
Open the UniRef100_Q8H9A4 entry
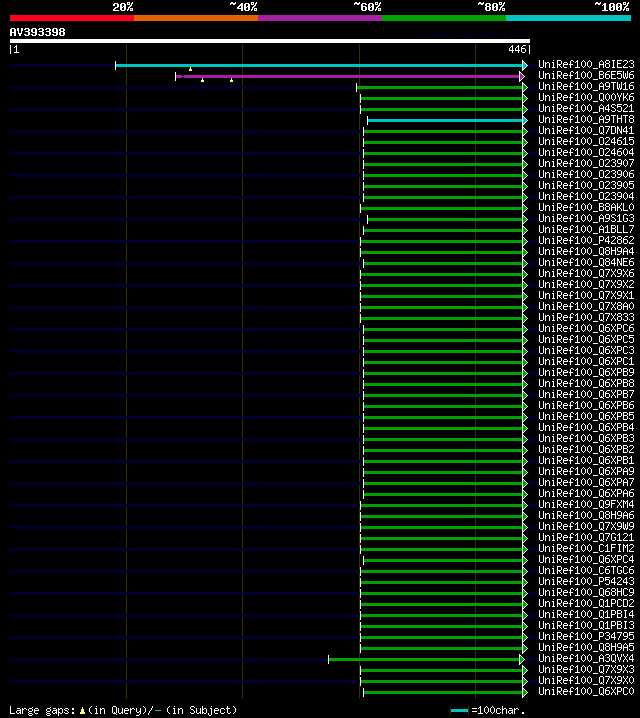pos(586,251)
